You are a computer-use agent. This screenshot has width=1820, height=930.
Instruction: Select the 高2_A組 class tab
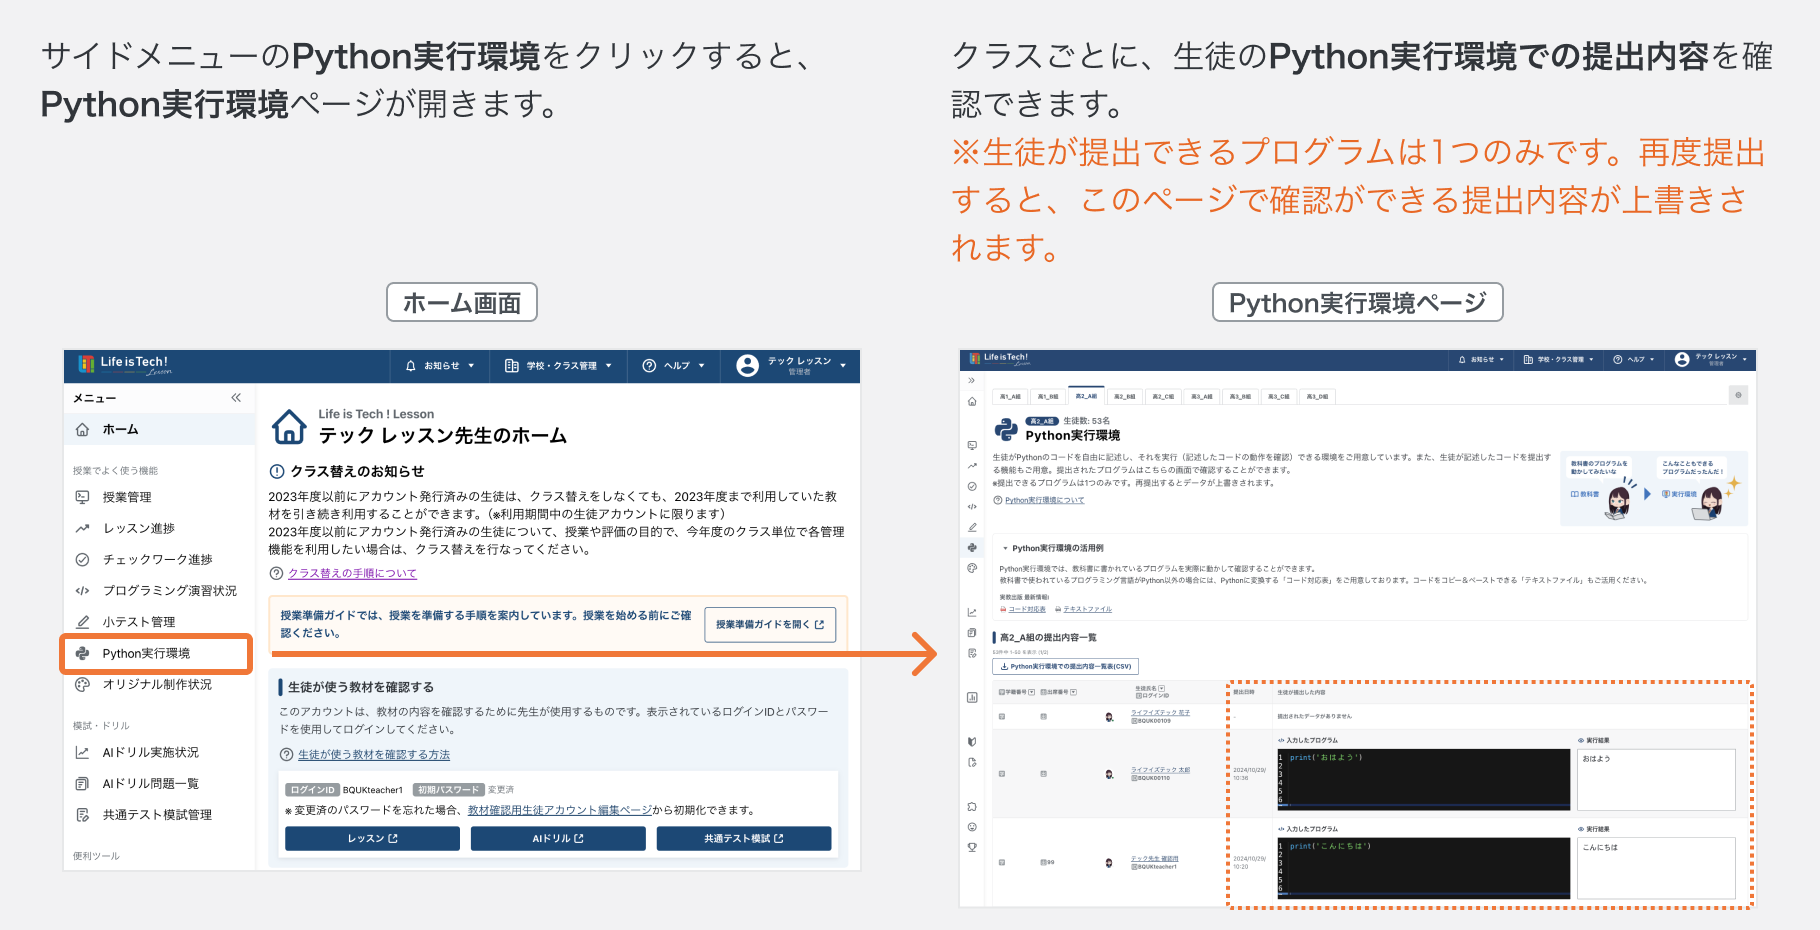pos(1086,396)
